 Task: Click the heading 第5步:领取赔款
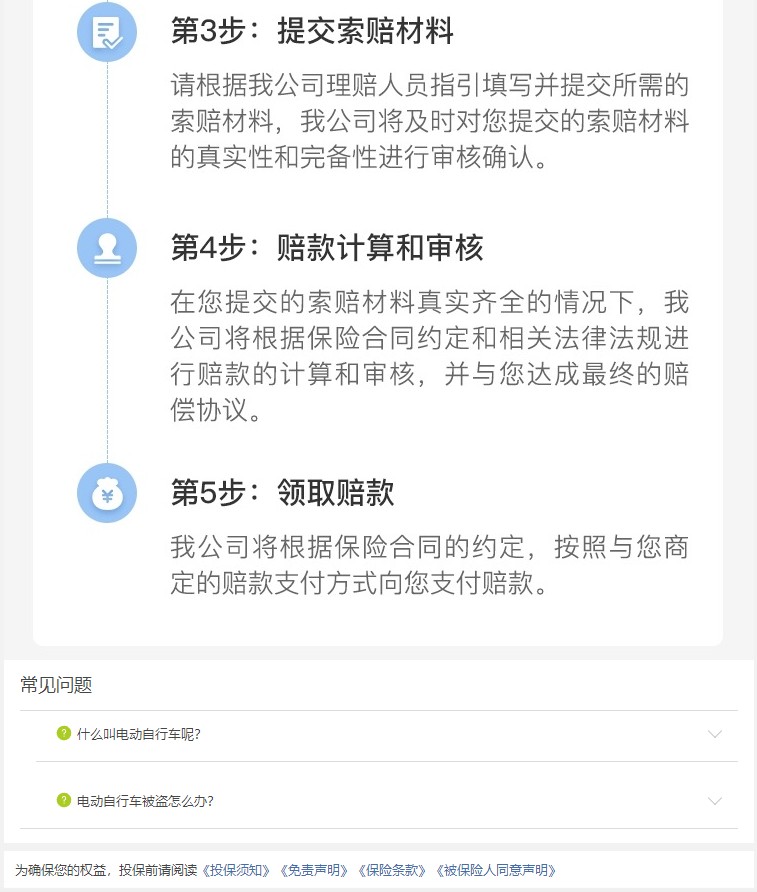point(282,493)
